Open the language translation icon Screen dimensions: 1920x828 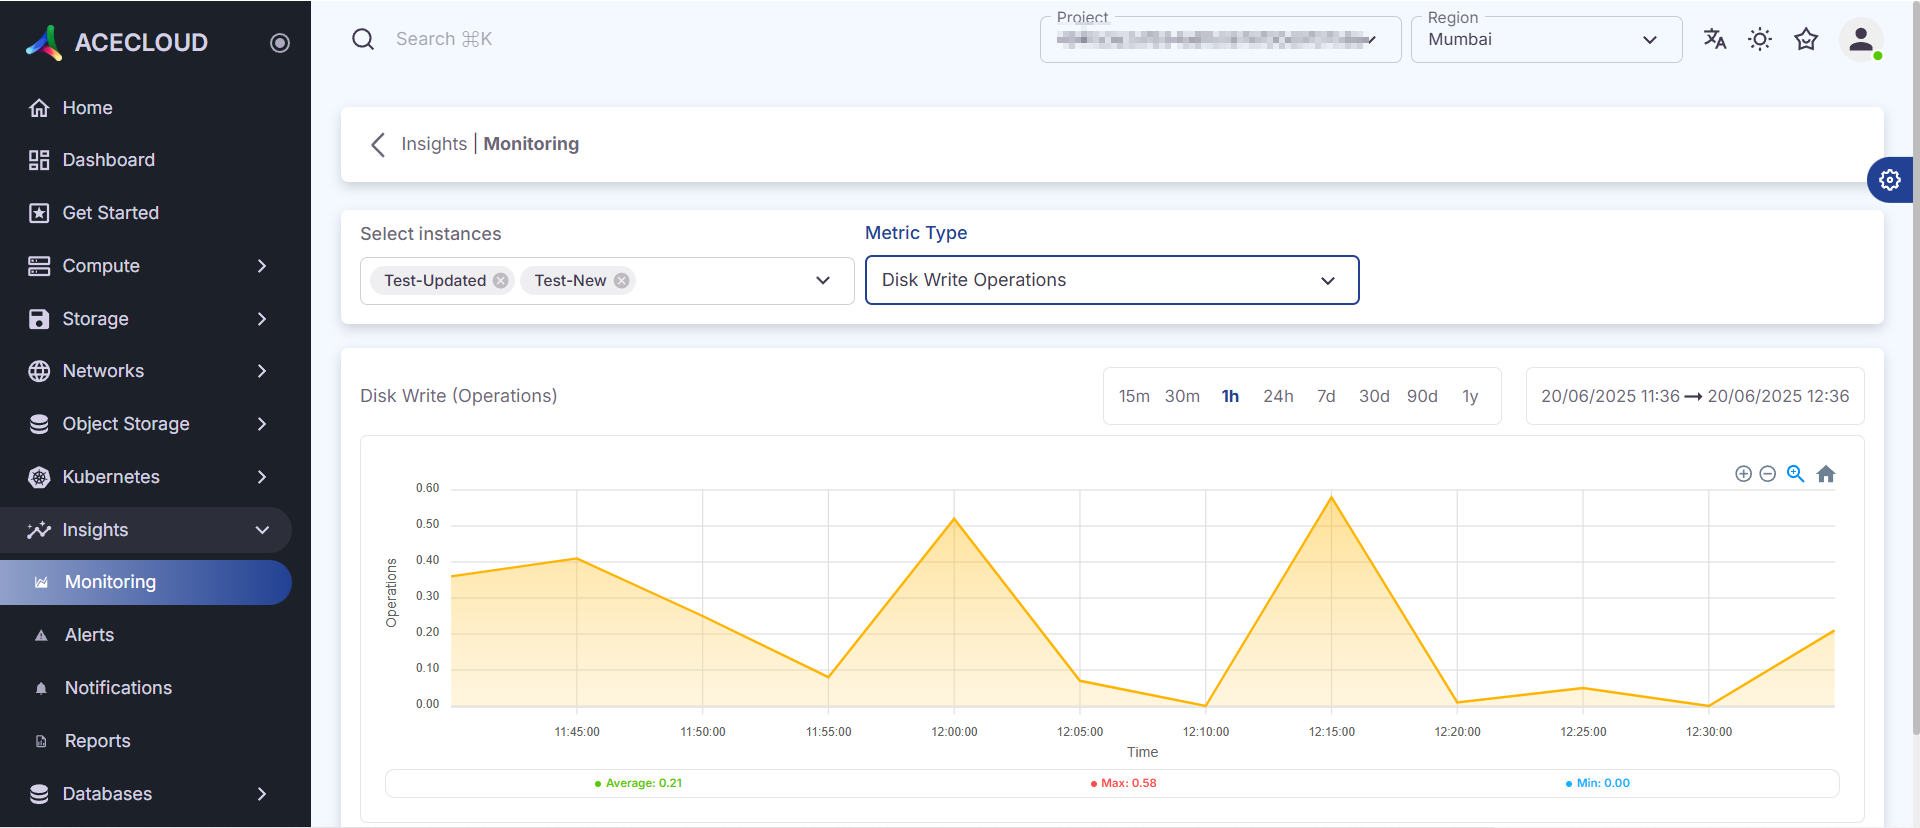[x=1715, y=39]
